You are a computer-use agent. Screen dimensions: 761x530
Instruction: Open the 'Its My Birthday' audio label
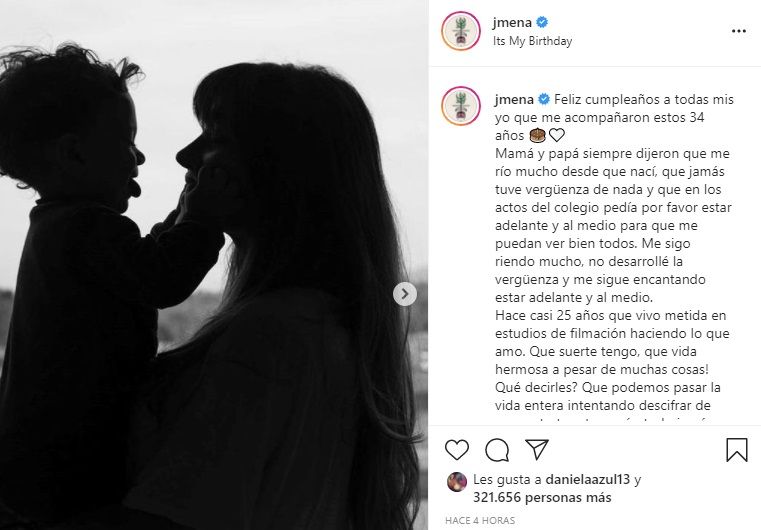[x=532, y=41]
